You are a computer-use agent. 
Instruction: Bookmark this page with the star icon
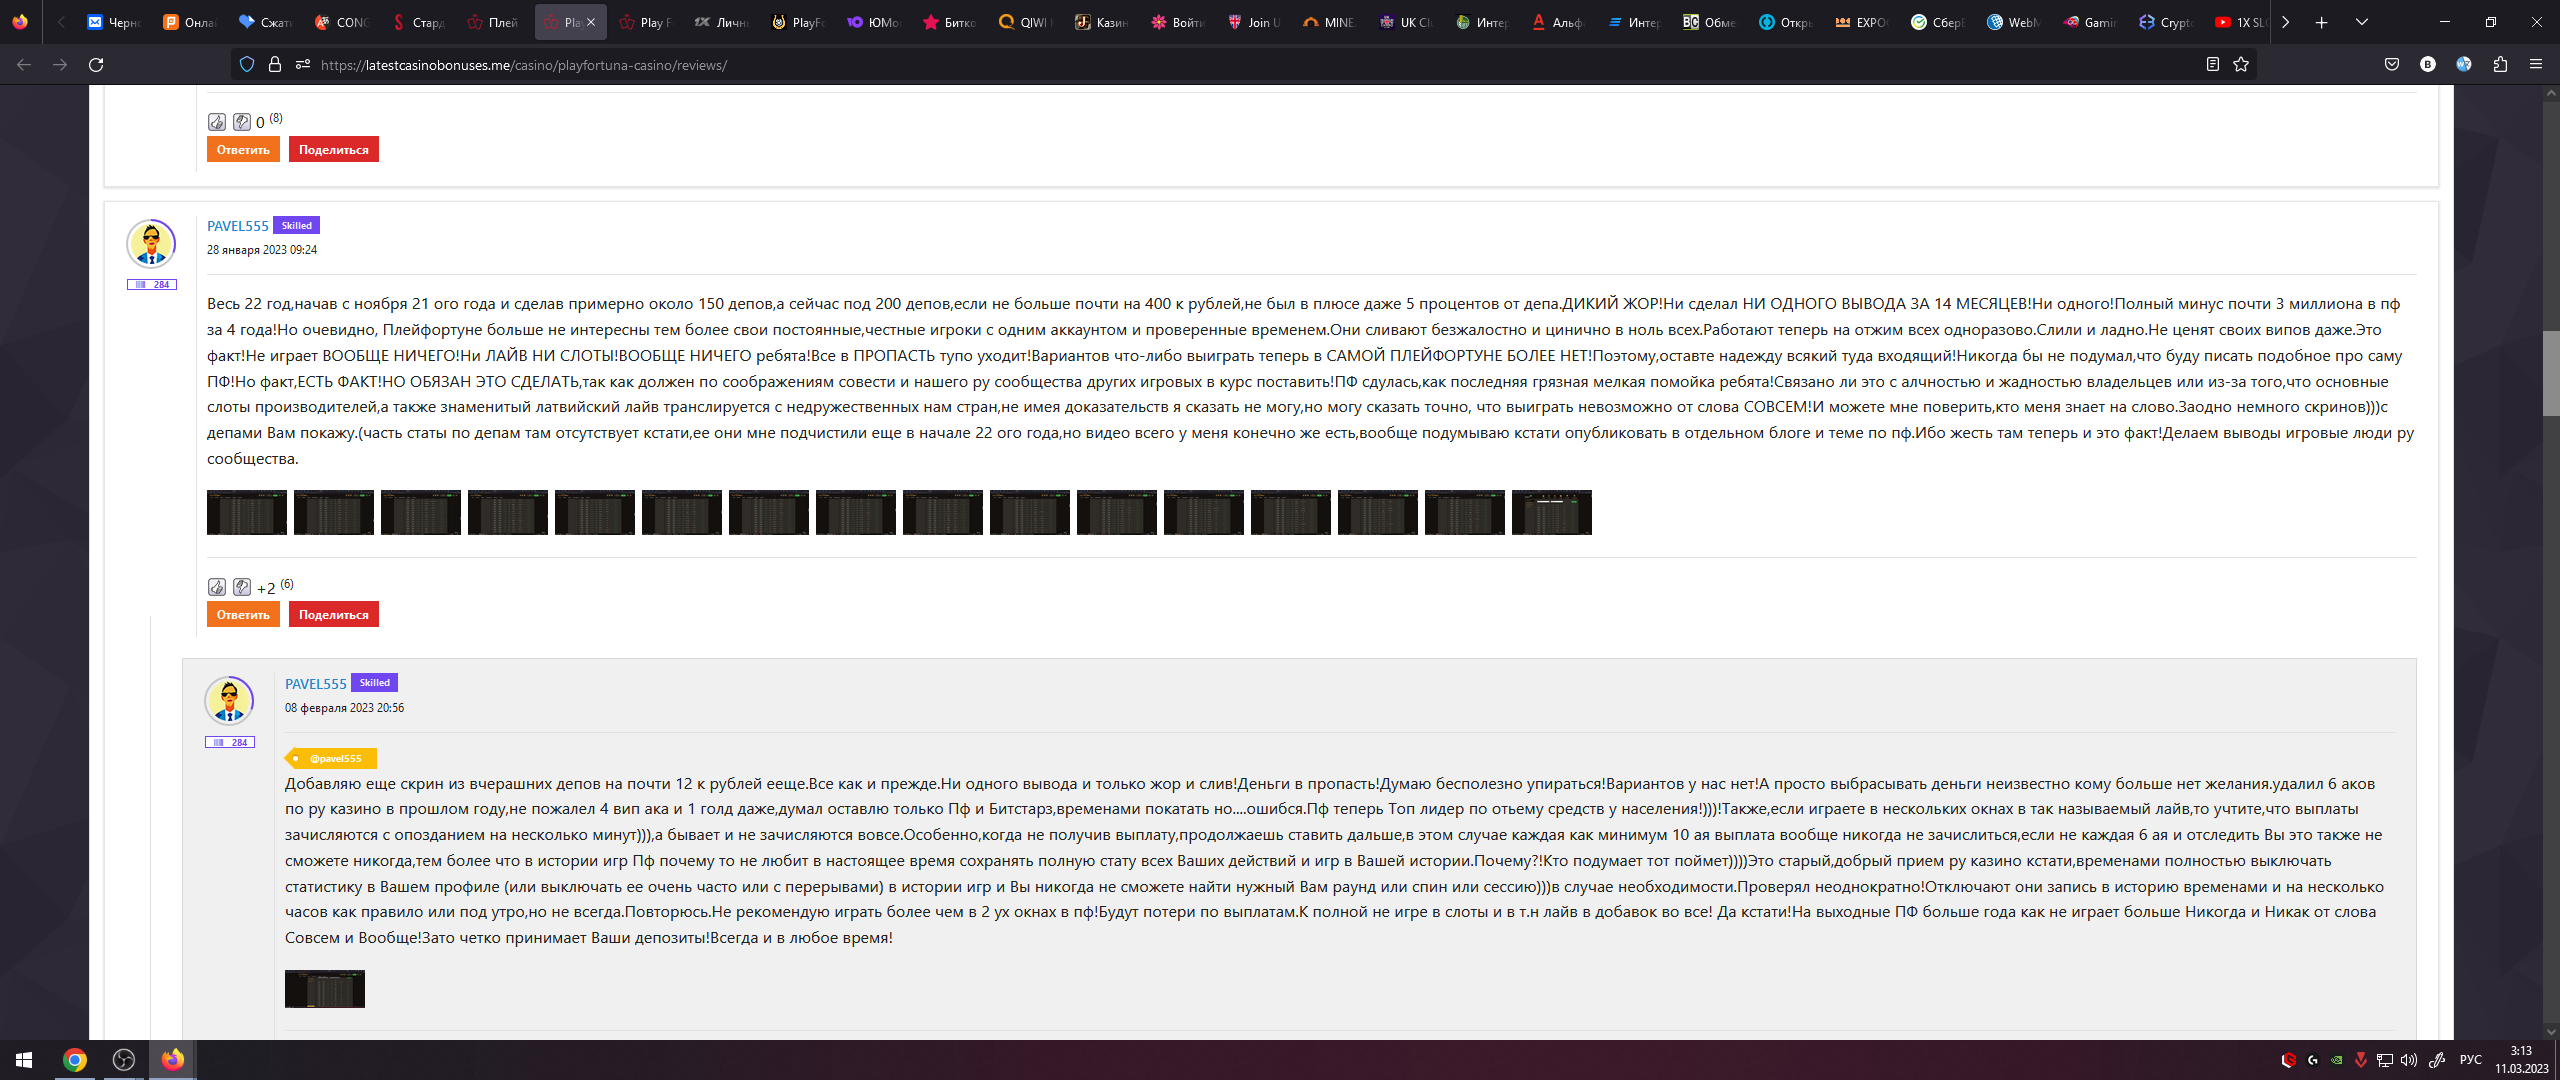coord(2241,65)
